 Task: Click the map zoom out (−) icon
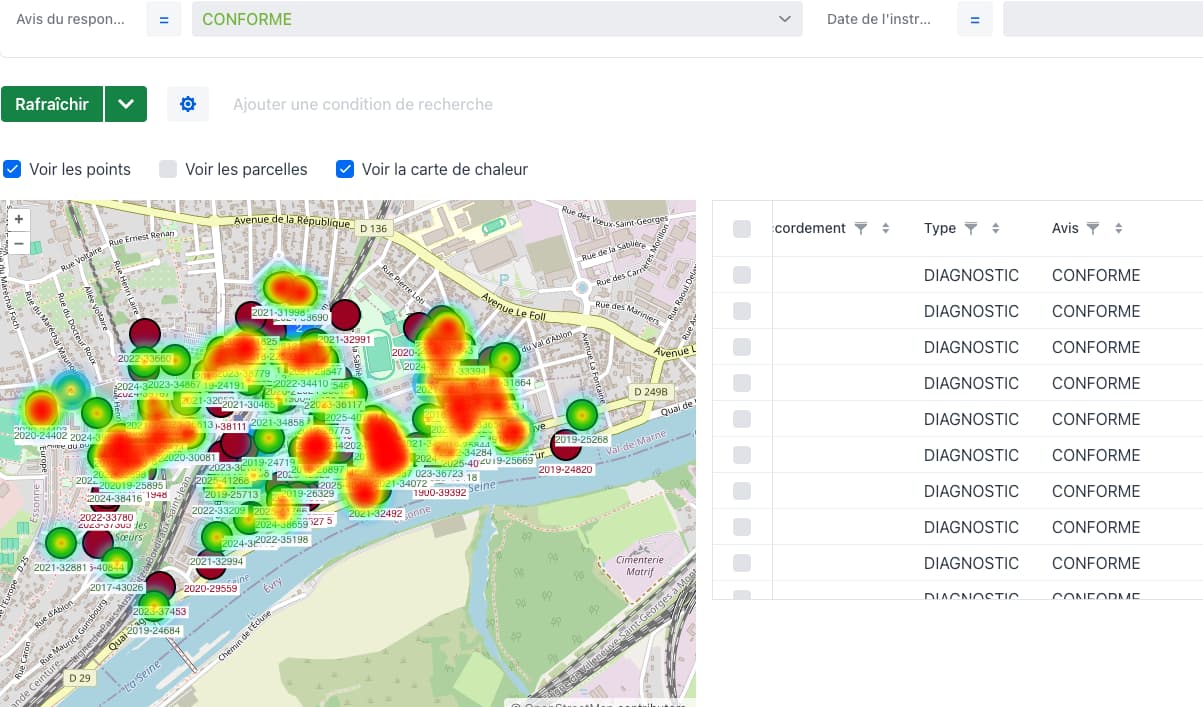[x=18, y=242]
